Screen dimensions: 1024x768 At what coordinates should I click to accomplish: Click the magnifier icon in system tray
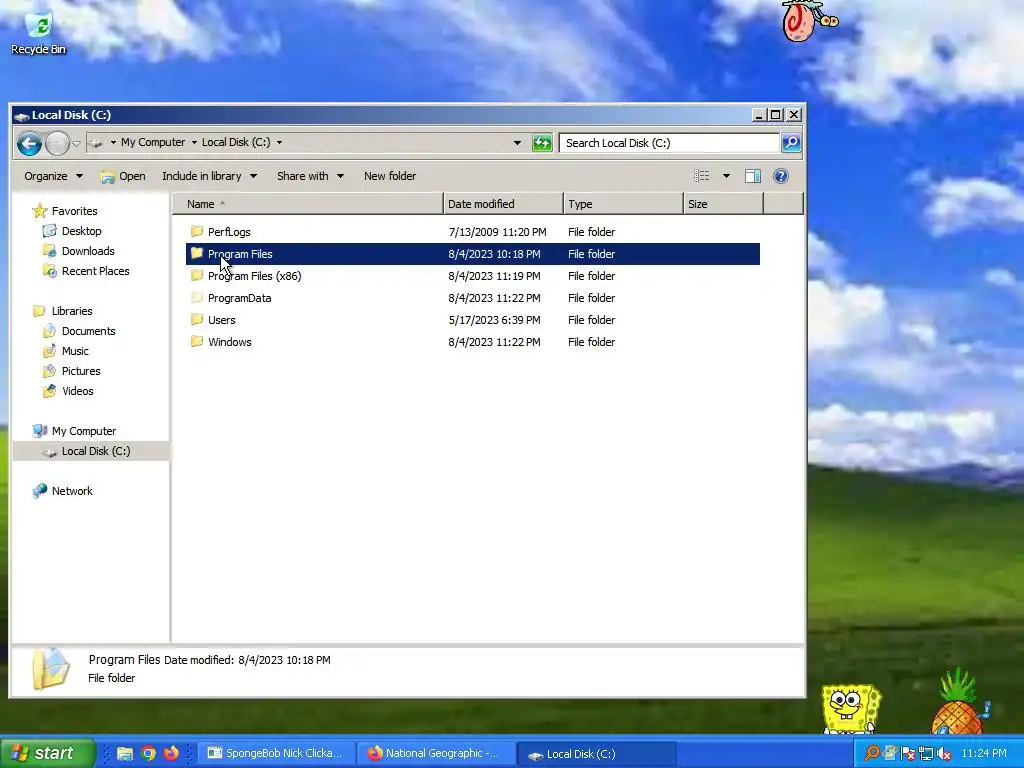871,754
